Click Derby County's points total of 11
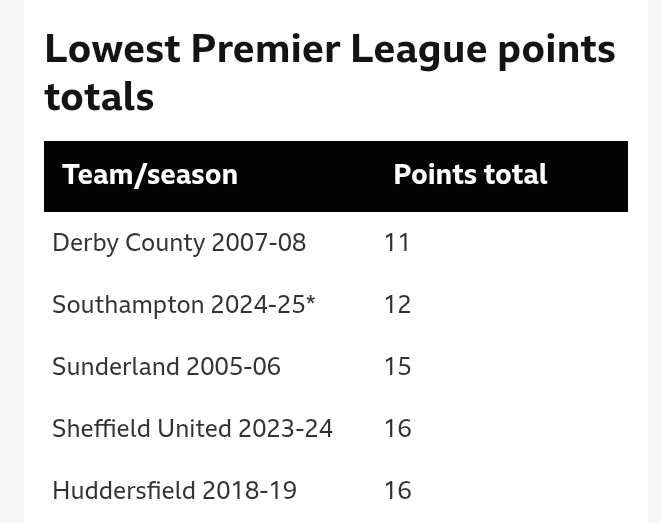The width and height of the screenshot is (662, 523). tap(397, 243)
